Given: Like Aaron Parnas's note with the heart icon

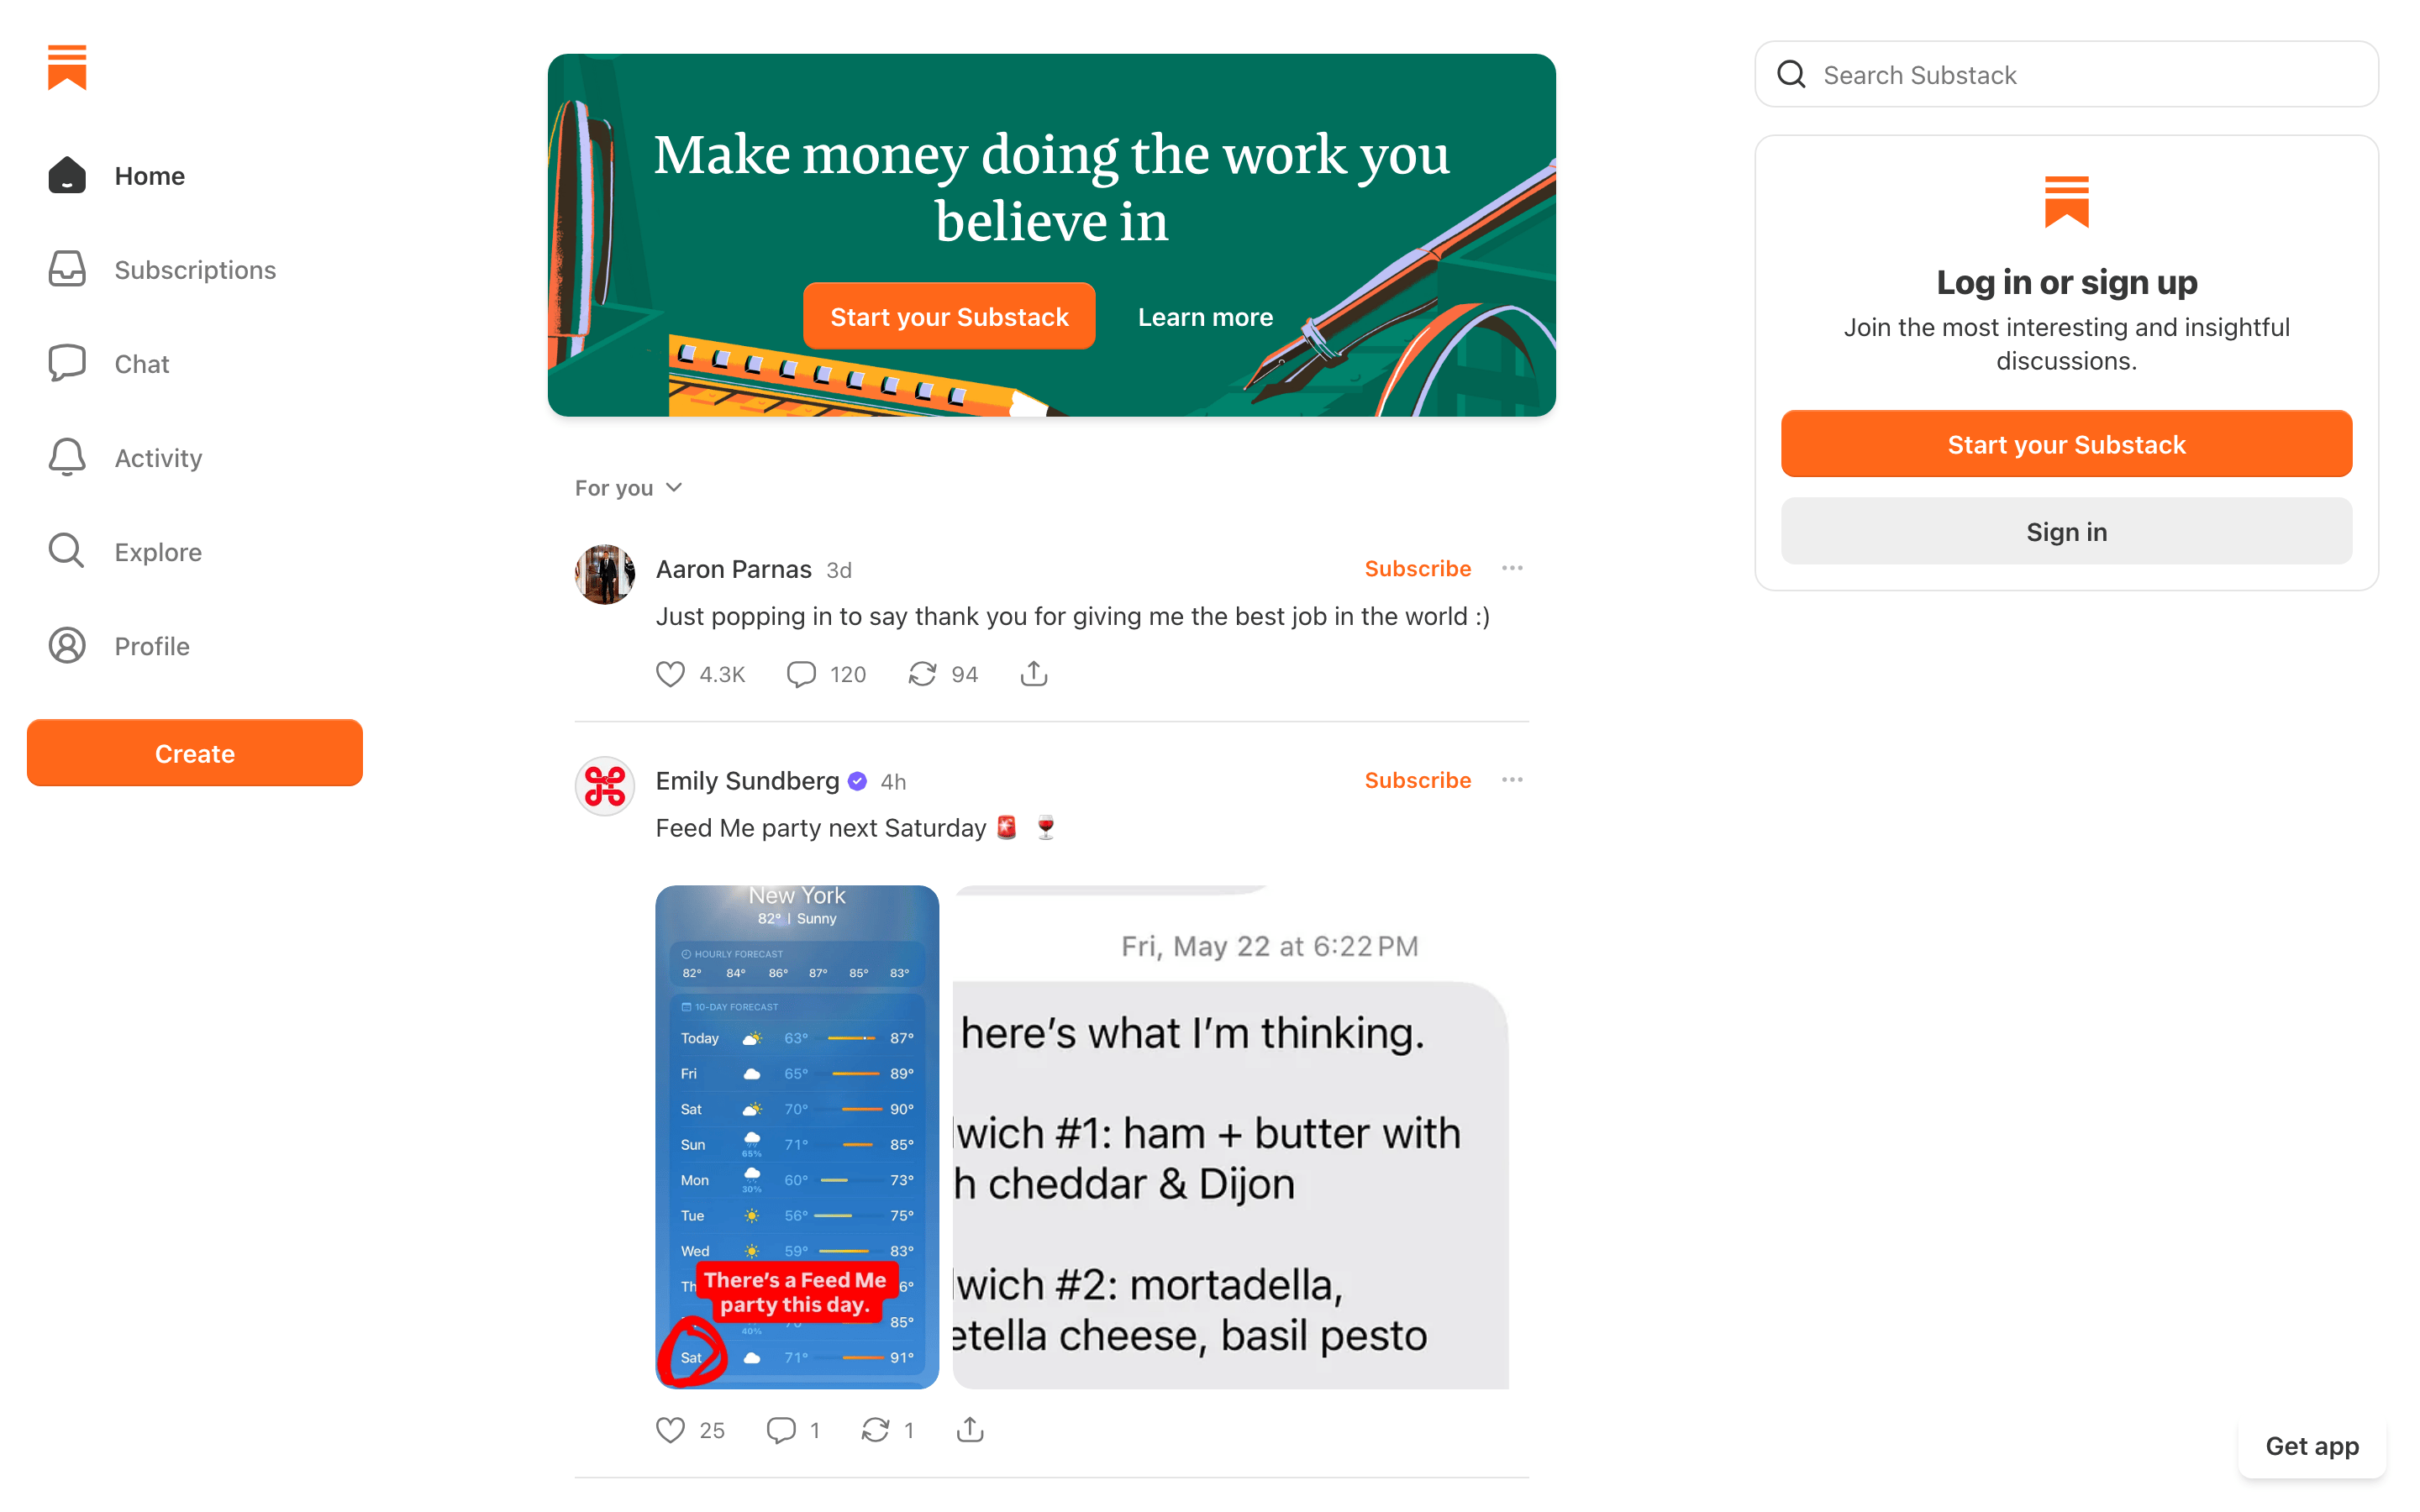Looking at the screenshot, I should pos(670,674).
